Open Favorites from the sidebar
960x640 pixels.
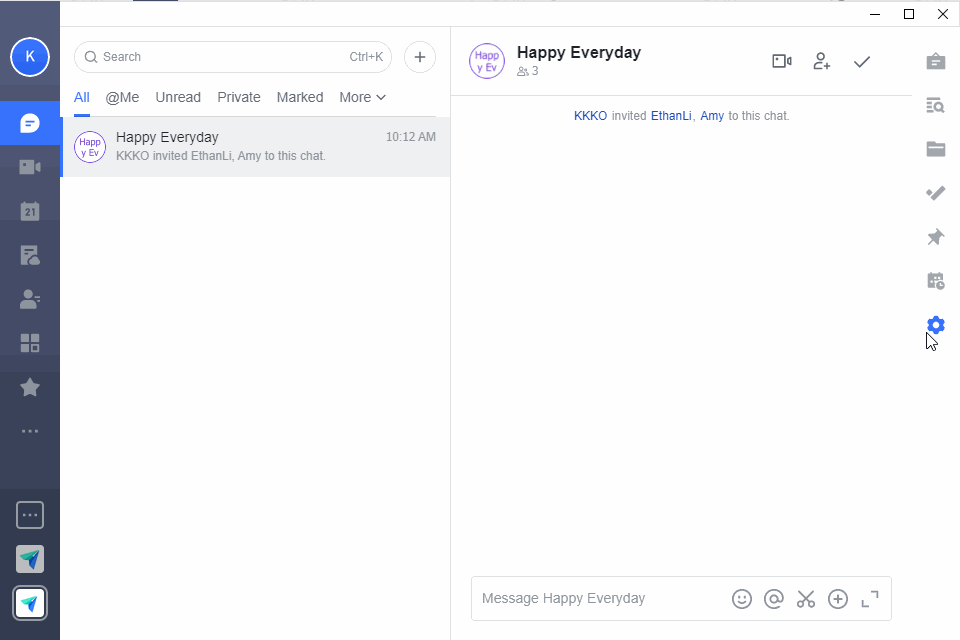pyautogui.click(x=30, y=387)
